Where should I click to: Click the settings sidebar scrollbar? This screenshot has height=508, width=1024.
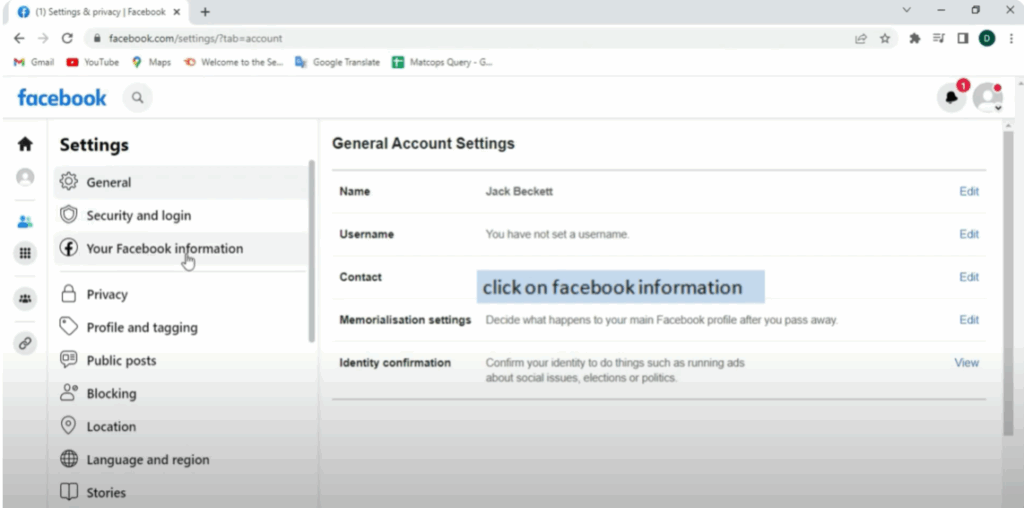(312, 251)
